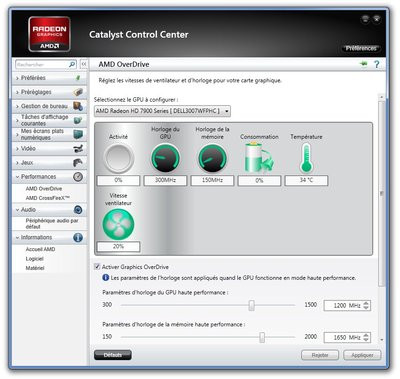400x379 pixels.
Task: Click the Audio speaker icon
Action: [x=78, y=210]
